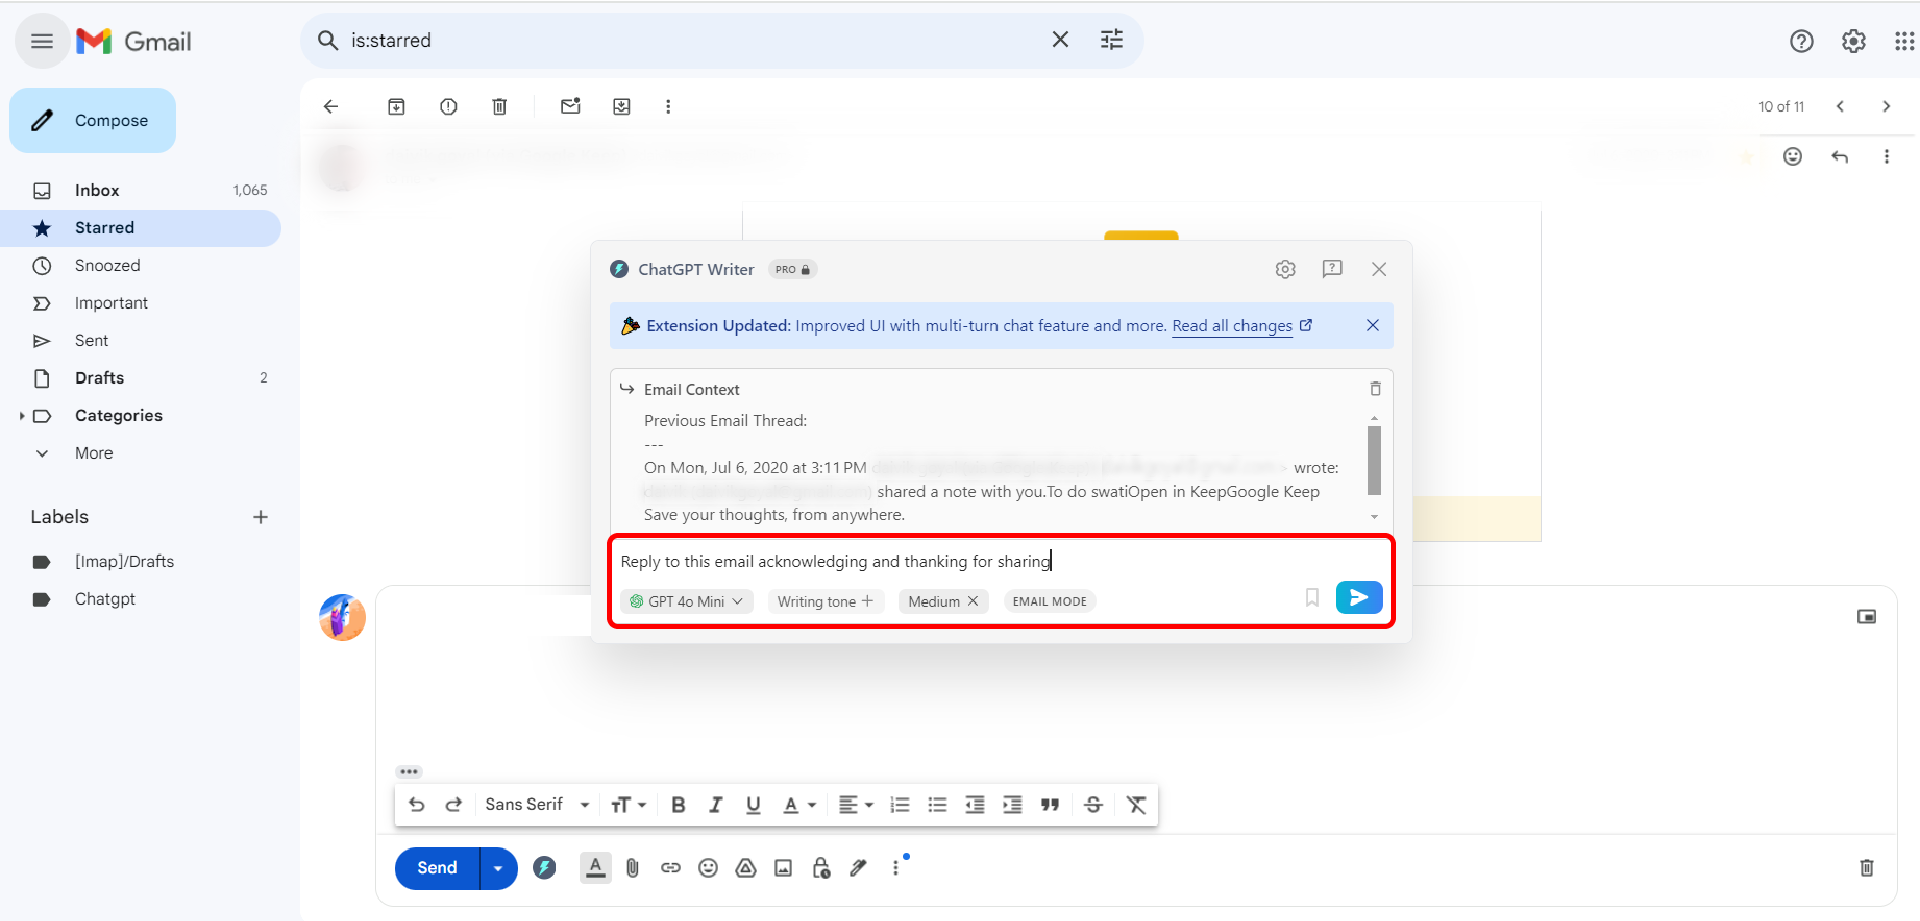The image size is (1920, 921).
Task: Report this email as spam
Action: 448,106
